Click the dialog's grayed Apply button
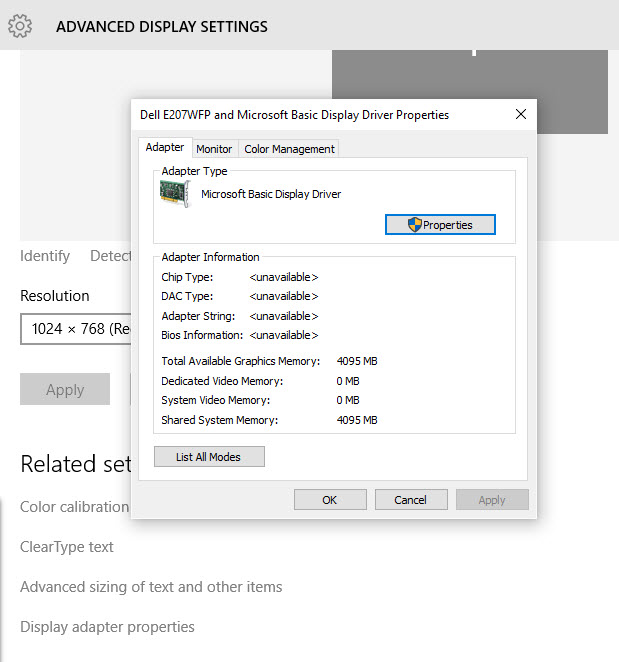Image resolution: width=619 pixels, height=662 pixels. click(492, 500)
